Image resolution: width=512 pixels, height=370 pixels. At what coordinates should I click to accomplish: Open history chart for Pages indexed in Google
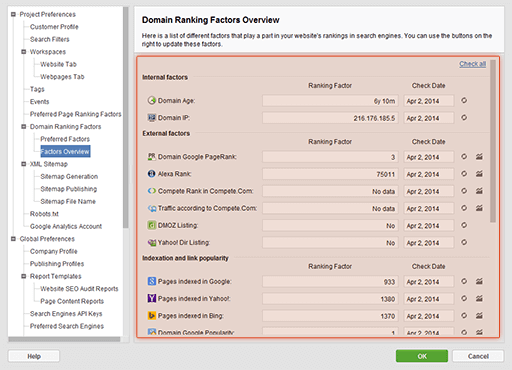click(479, 281)
